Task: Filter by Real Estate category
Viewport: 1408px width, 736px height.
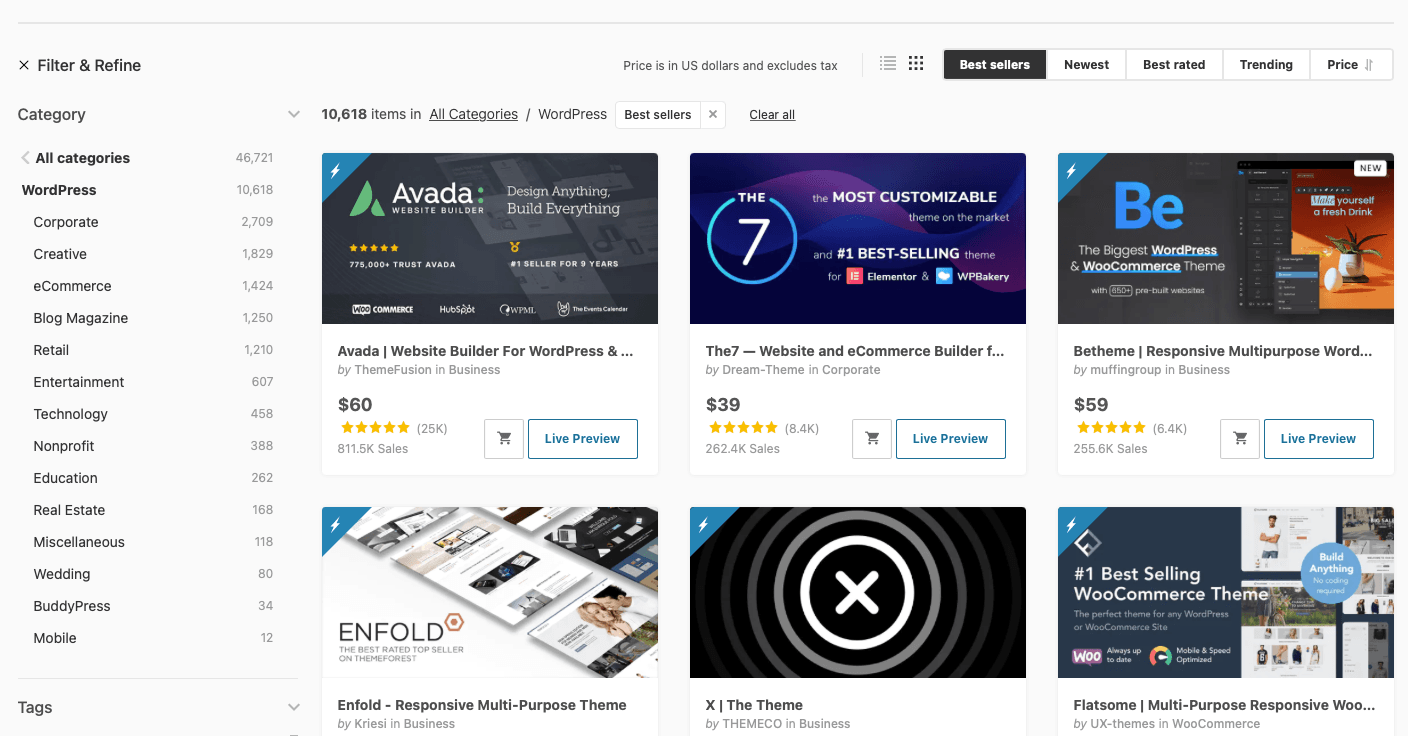Action: (69, 510)
